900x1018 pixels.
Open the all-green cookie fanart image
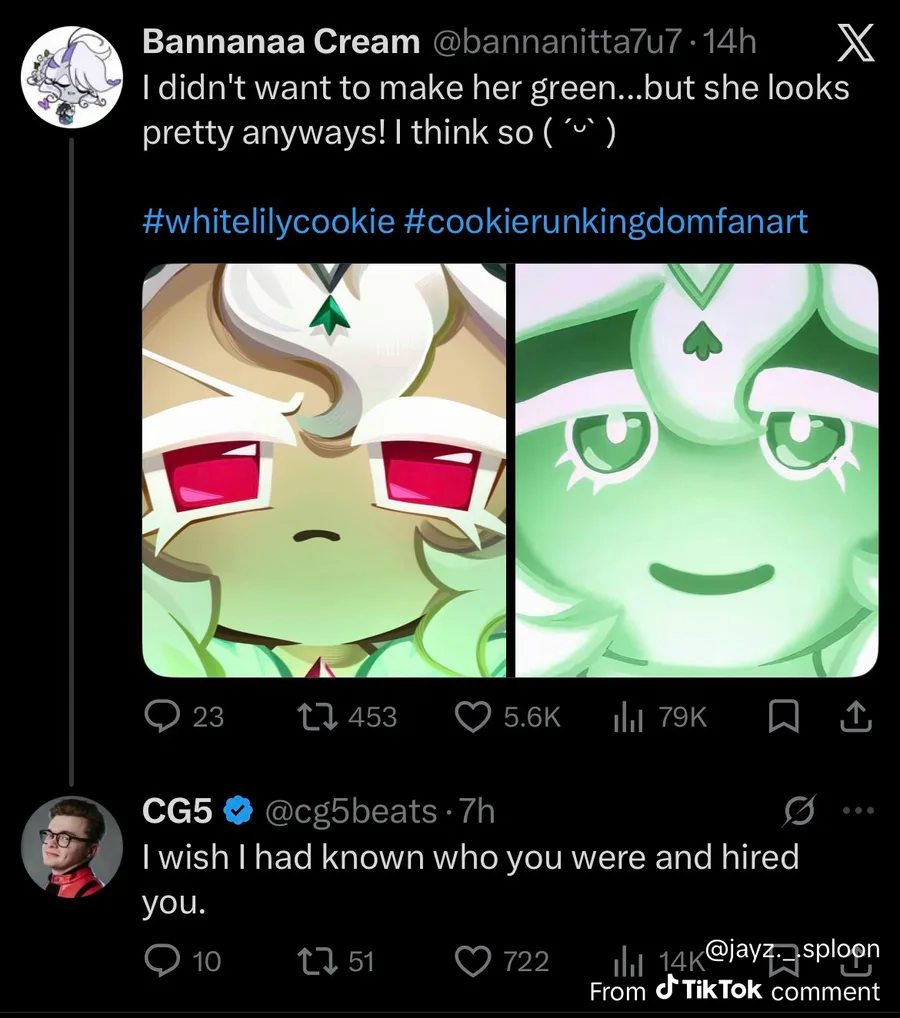pos(697,470)
